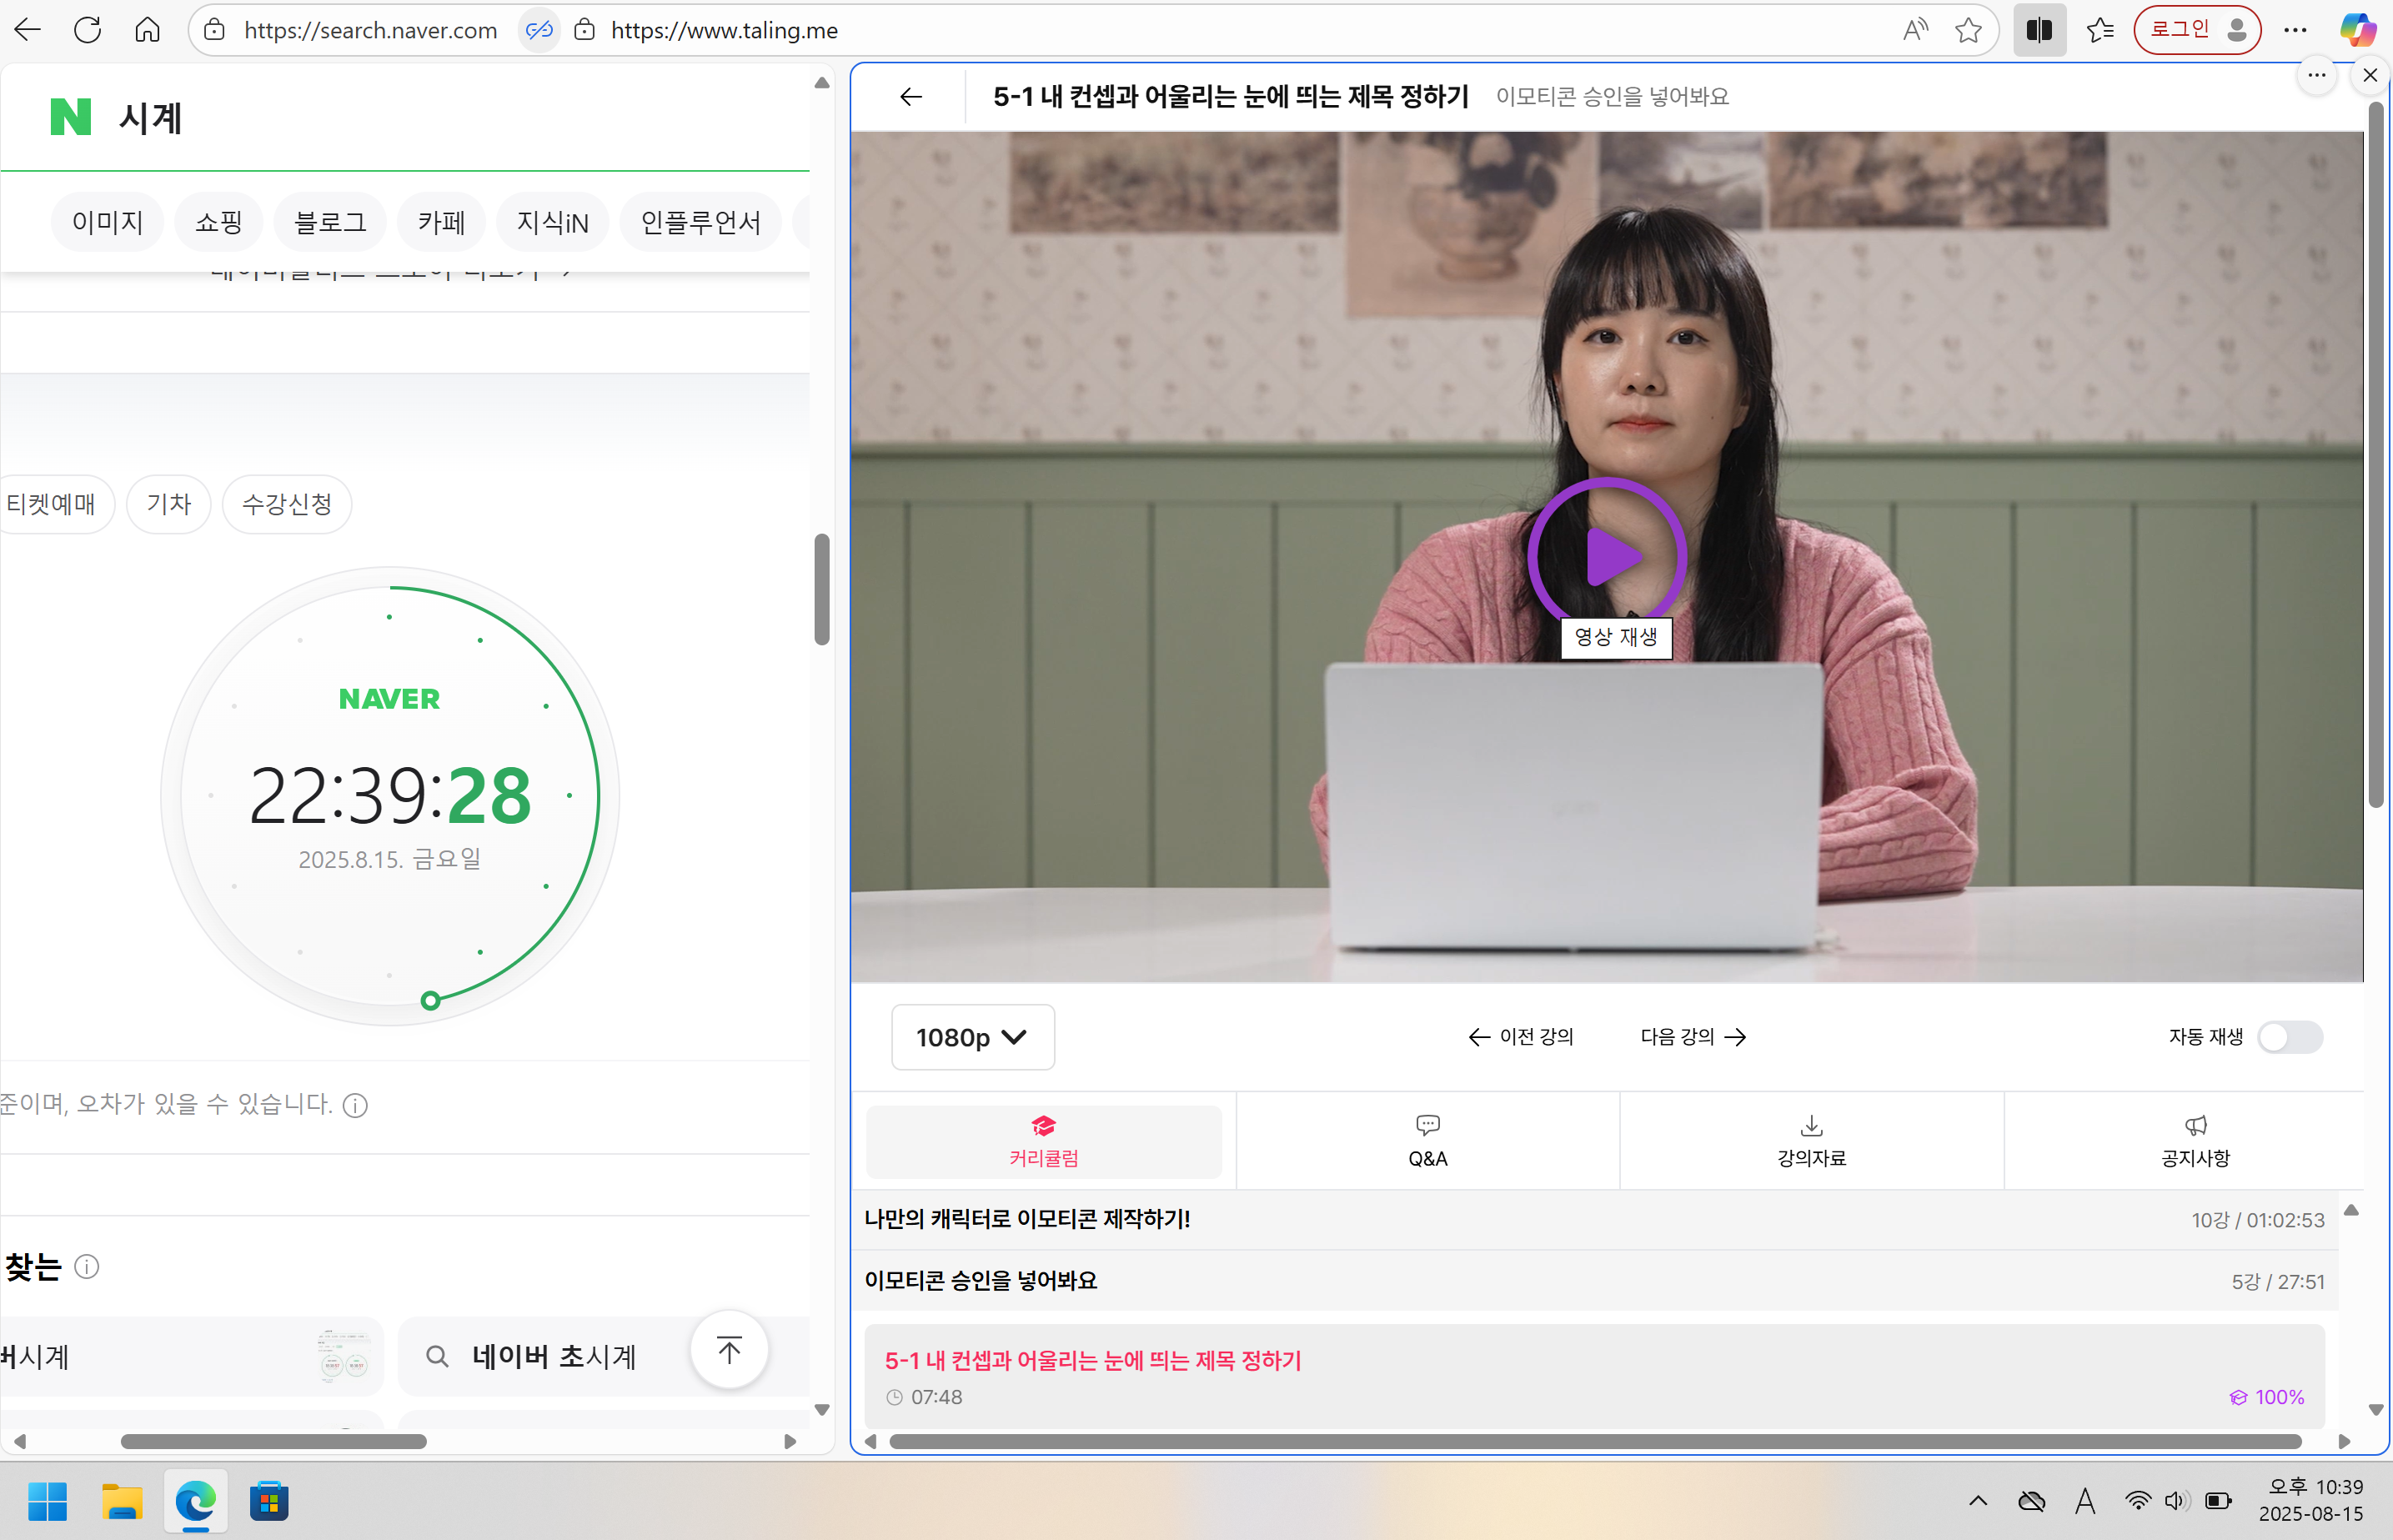The image size is (2393, 1540).
Task: Play the lecture video
Action: (x=1607, y=556)
